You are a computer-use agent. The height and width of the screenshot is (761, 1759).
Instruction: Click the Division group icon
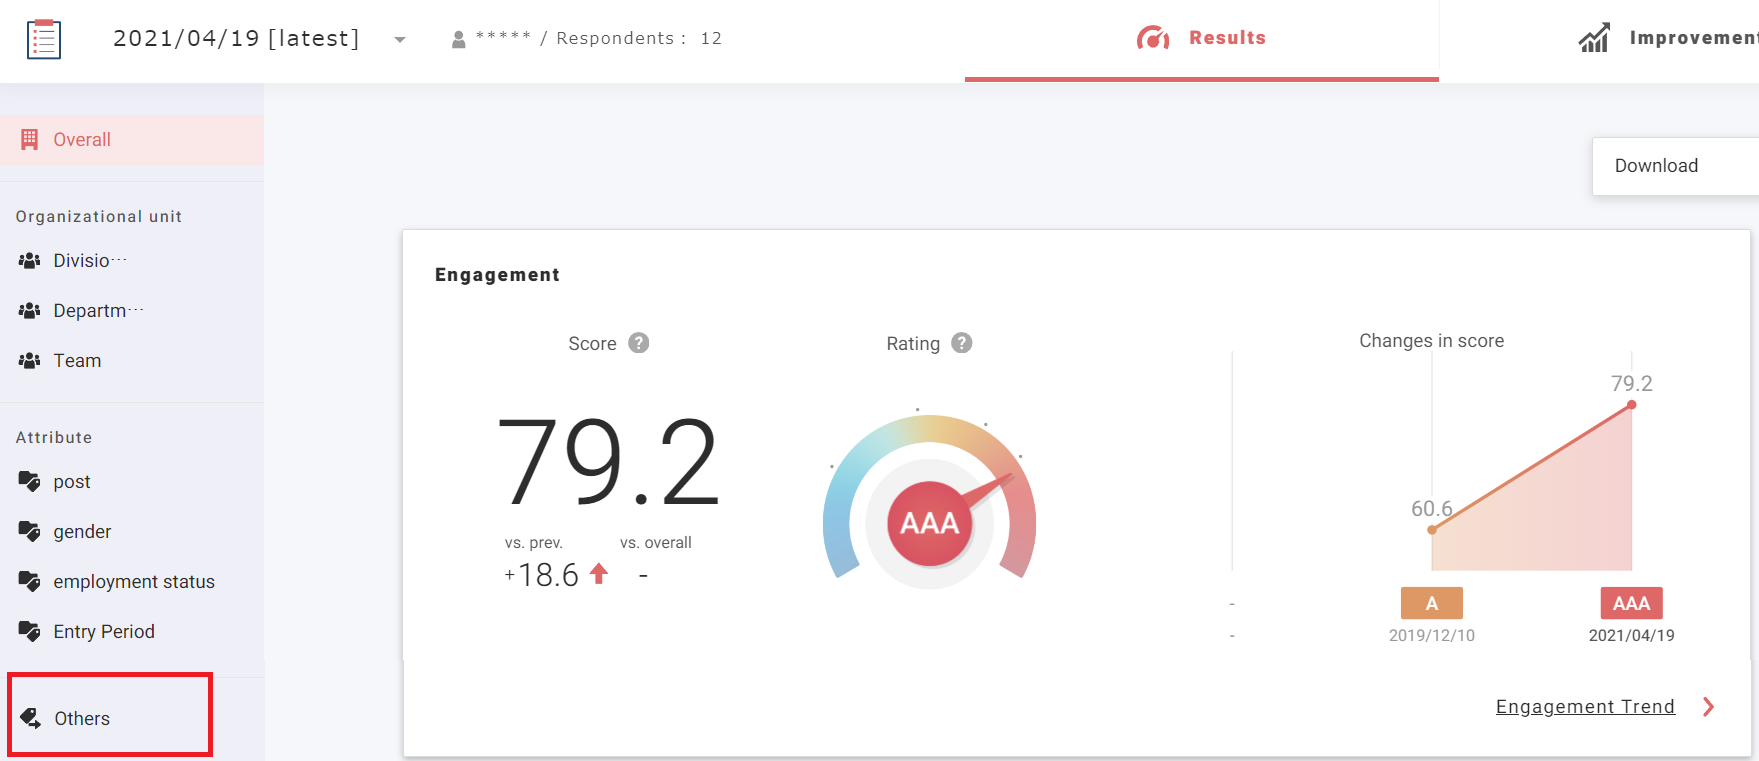coord(30,261)
